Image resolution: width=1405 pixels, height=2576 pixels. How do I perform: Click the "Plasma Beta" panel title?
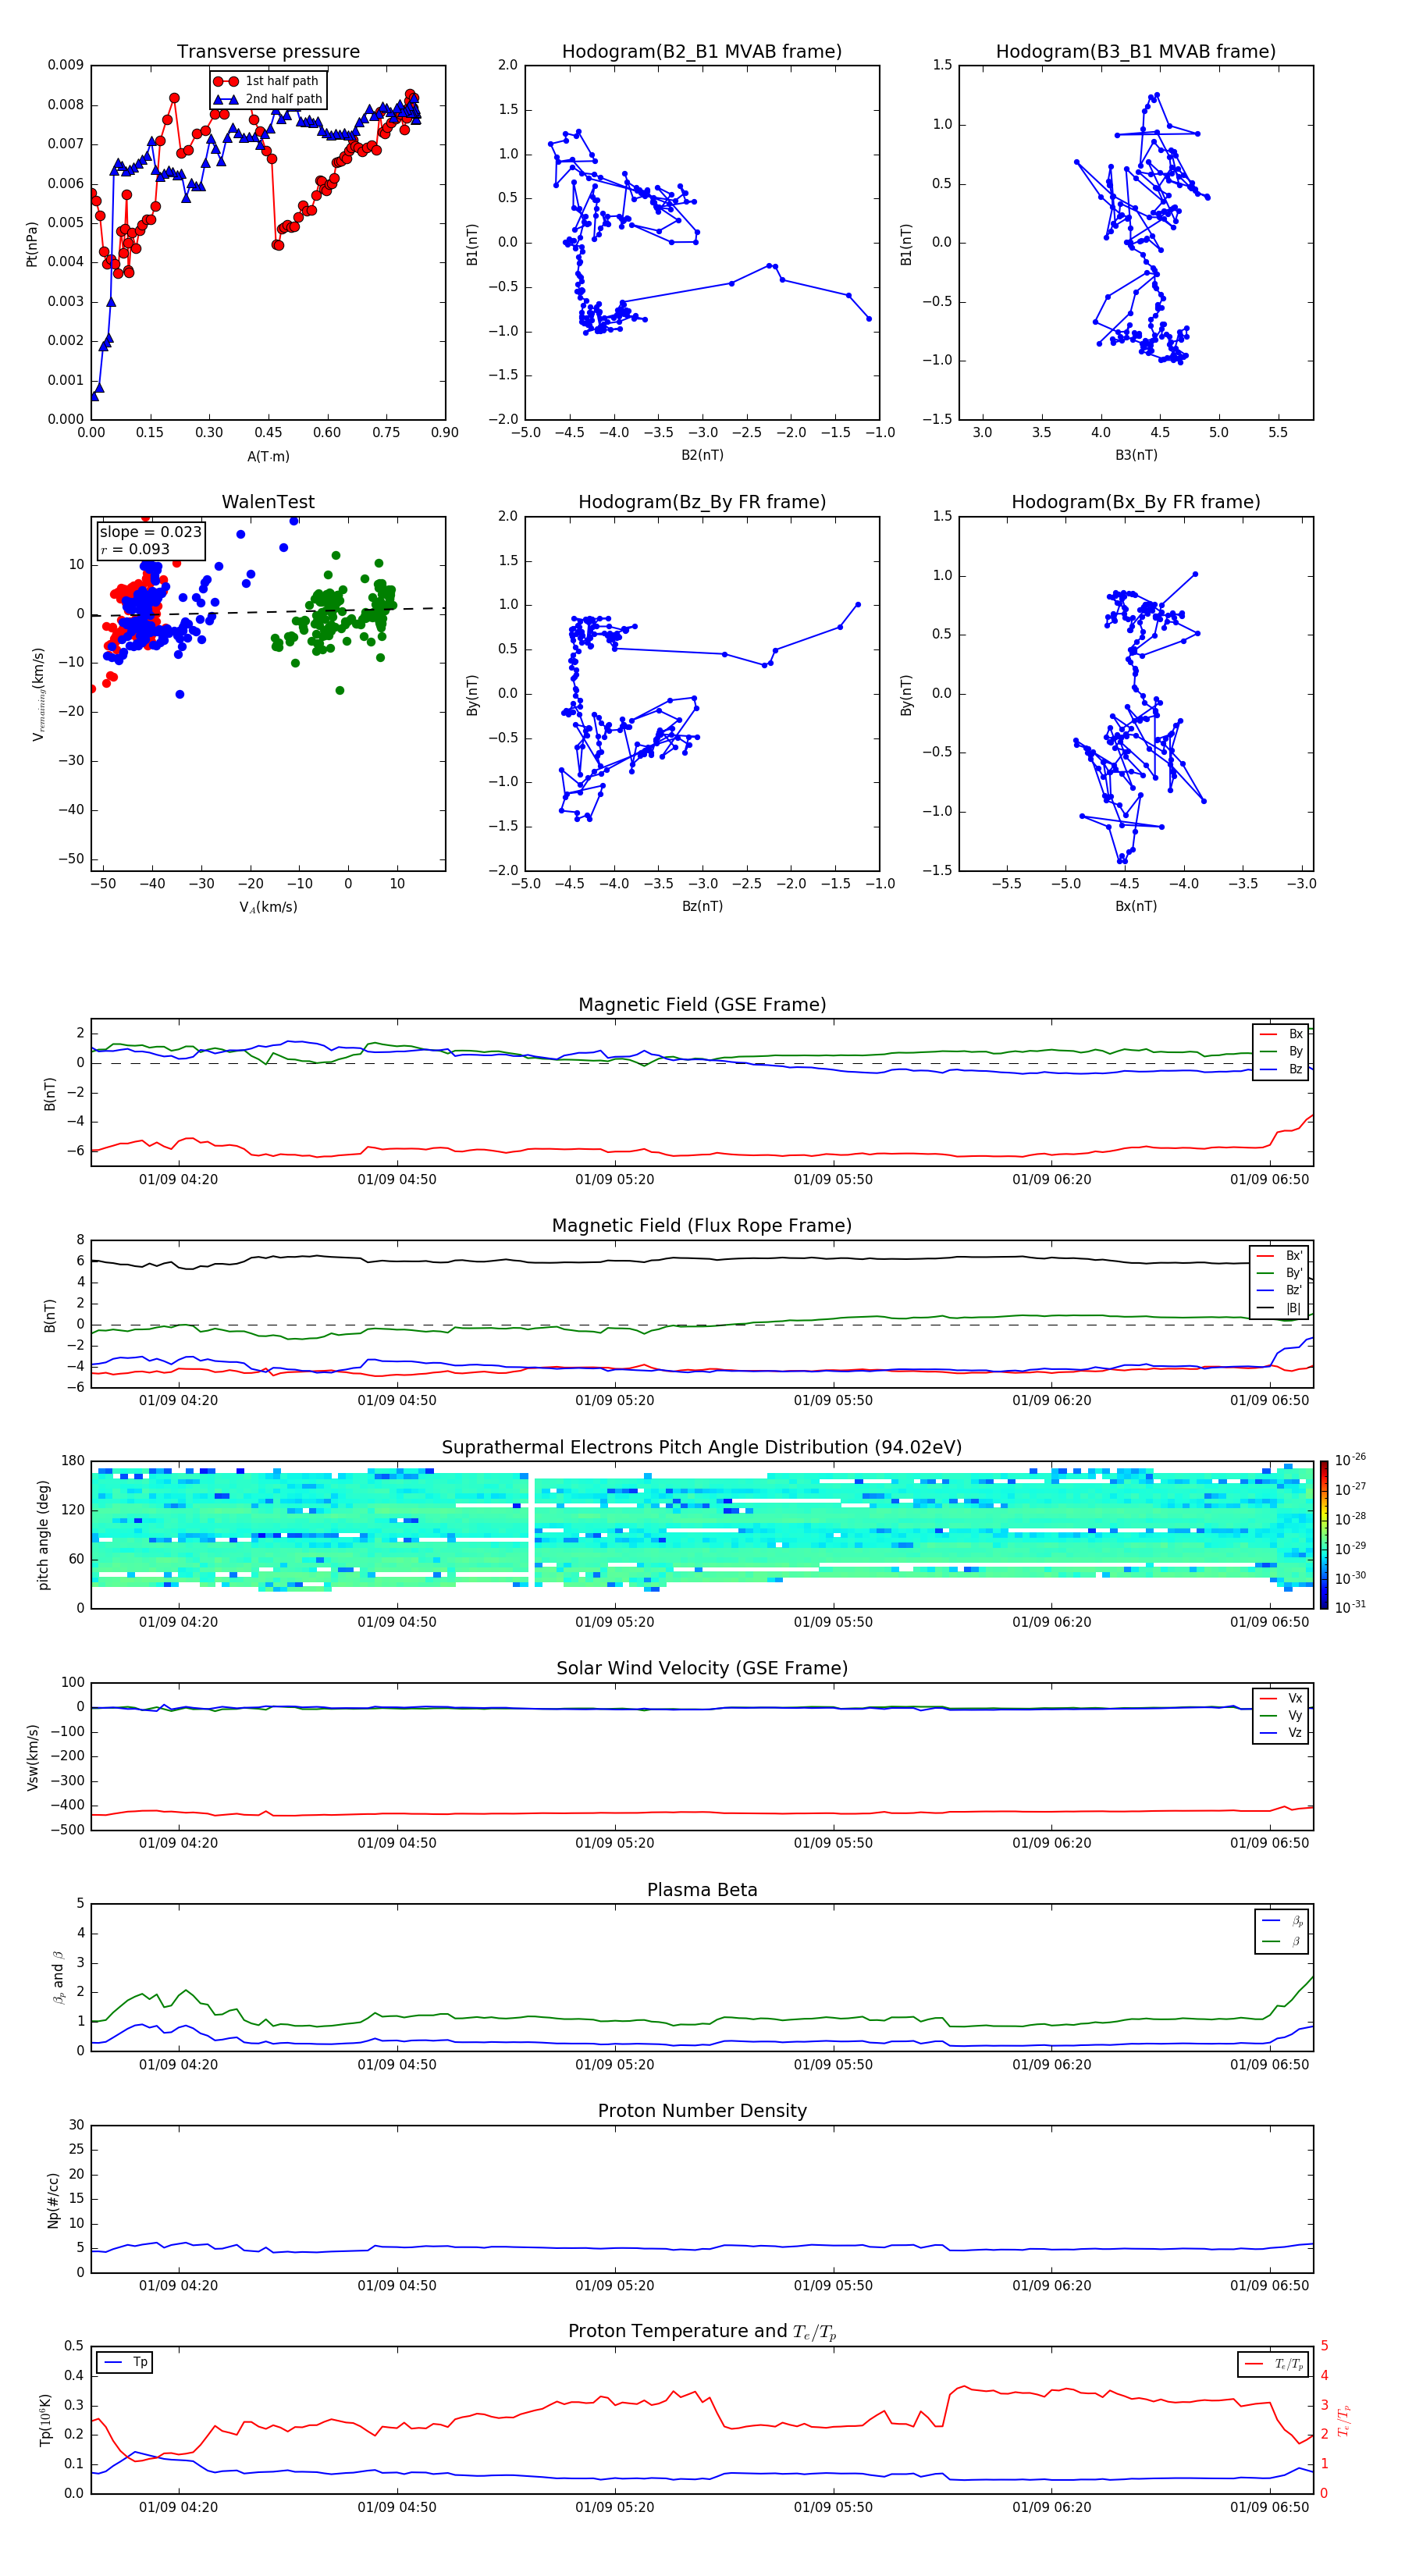(702, 1890)
